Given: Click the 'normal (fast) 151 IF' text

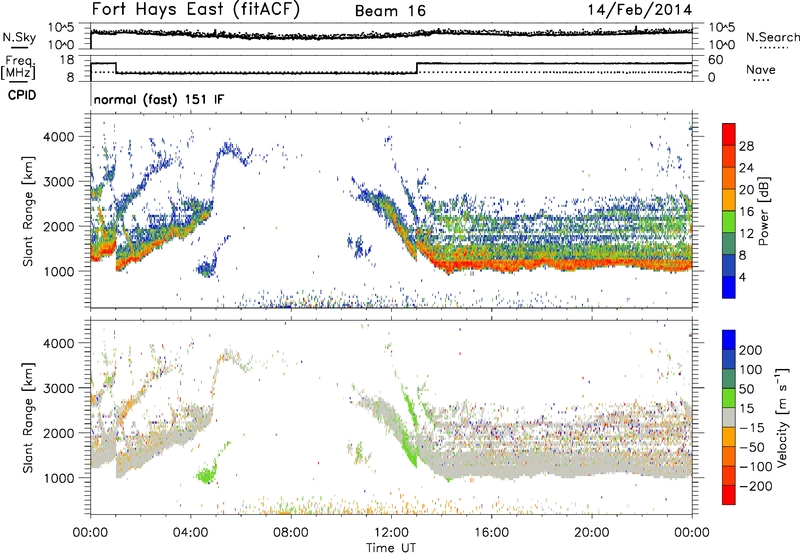Looking at the screenshot, I should (x=159, y=100).
